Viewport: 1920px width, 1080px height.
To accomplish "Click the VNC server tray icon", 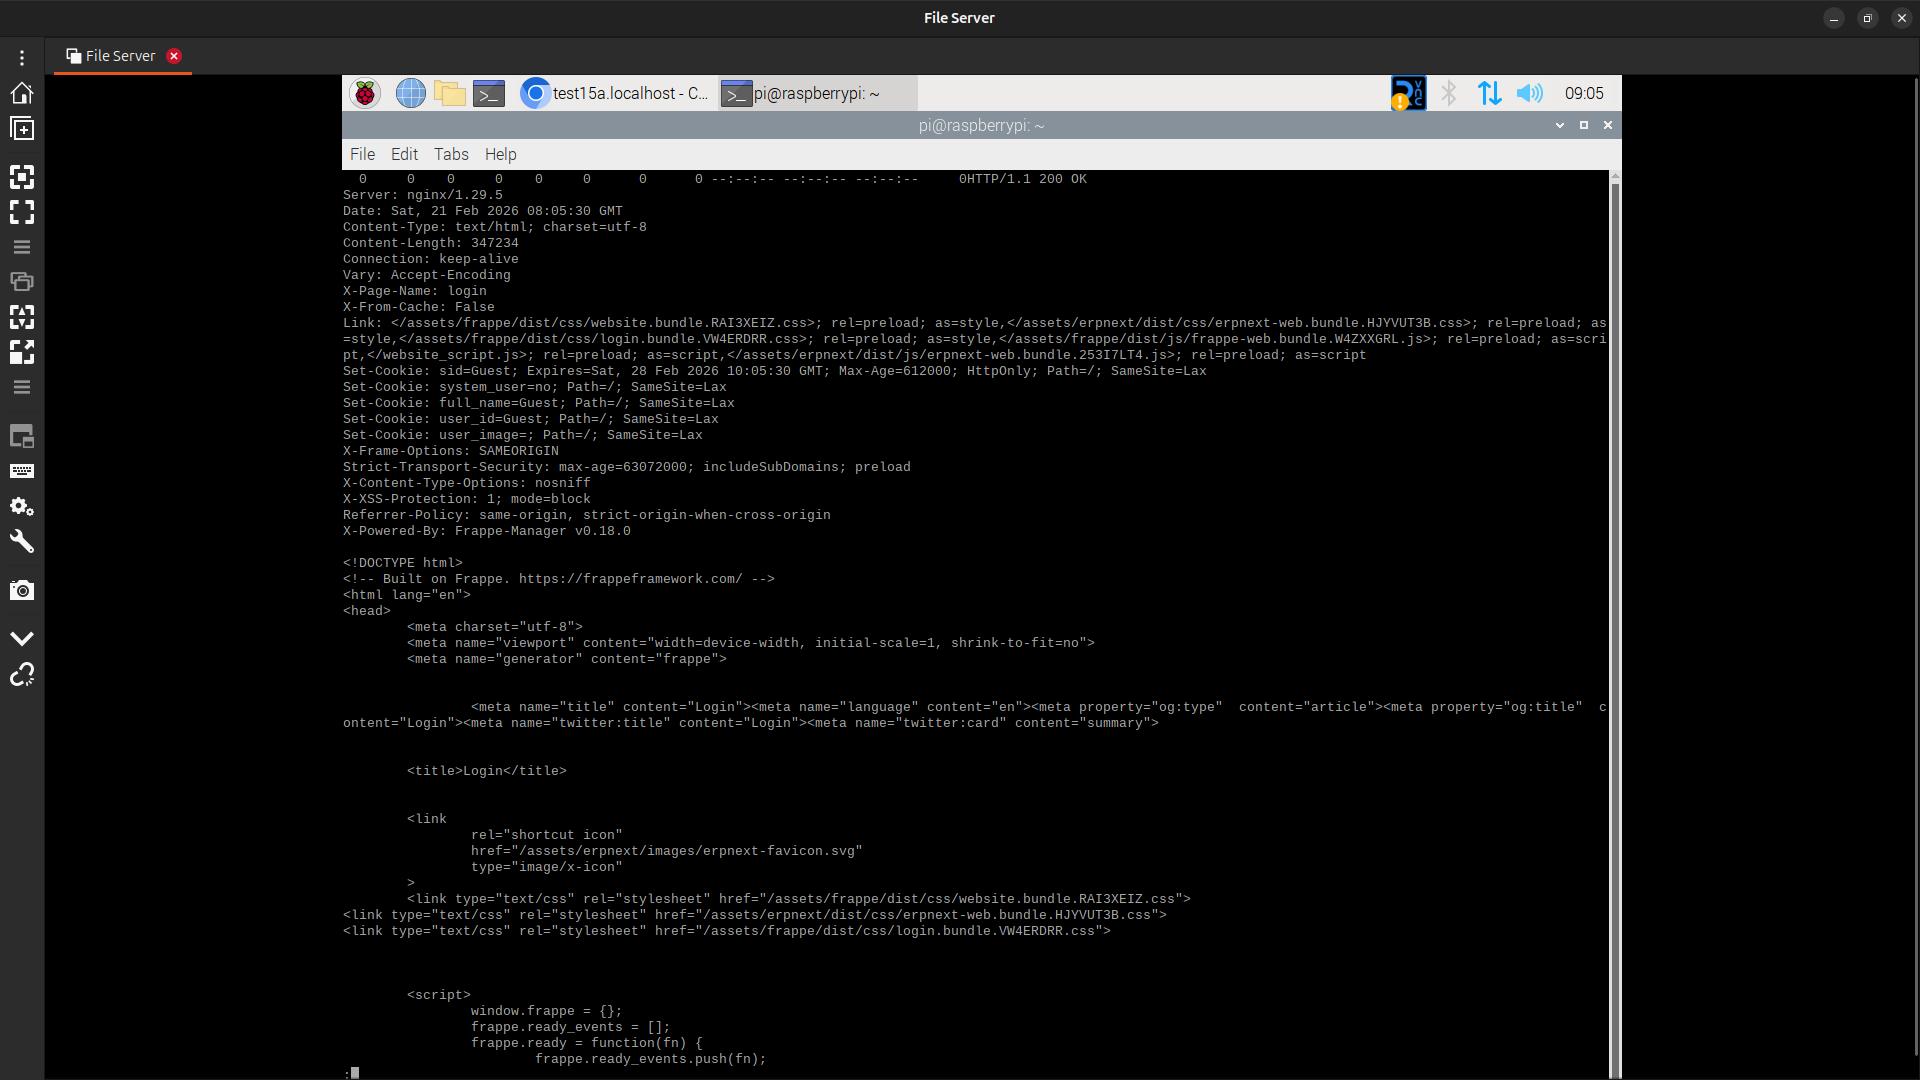I will [x=1408, y=93].
